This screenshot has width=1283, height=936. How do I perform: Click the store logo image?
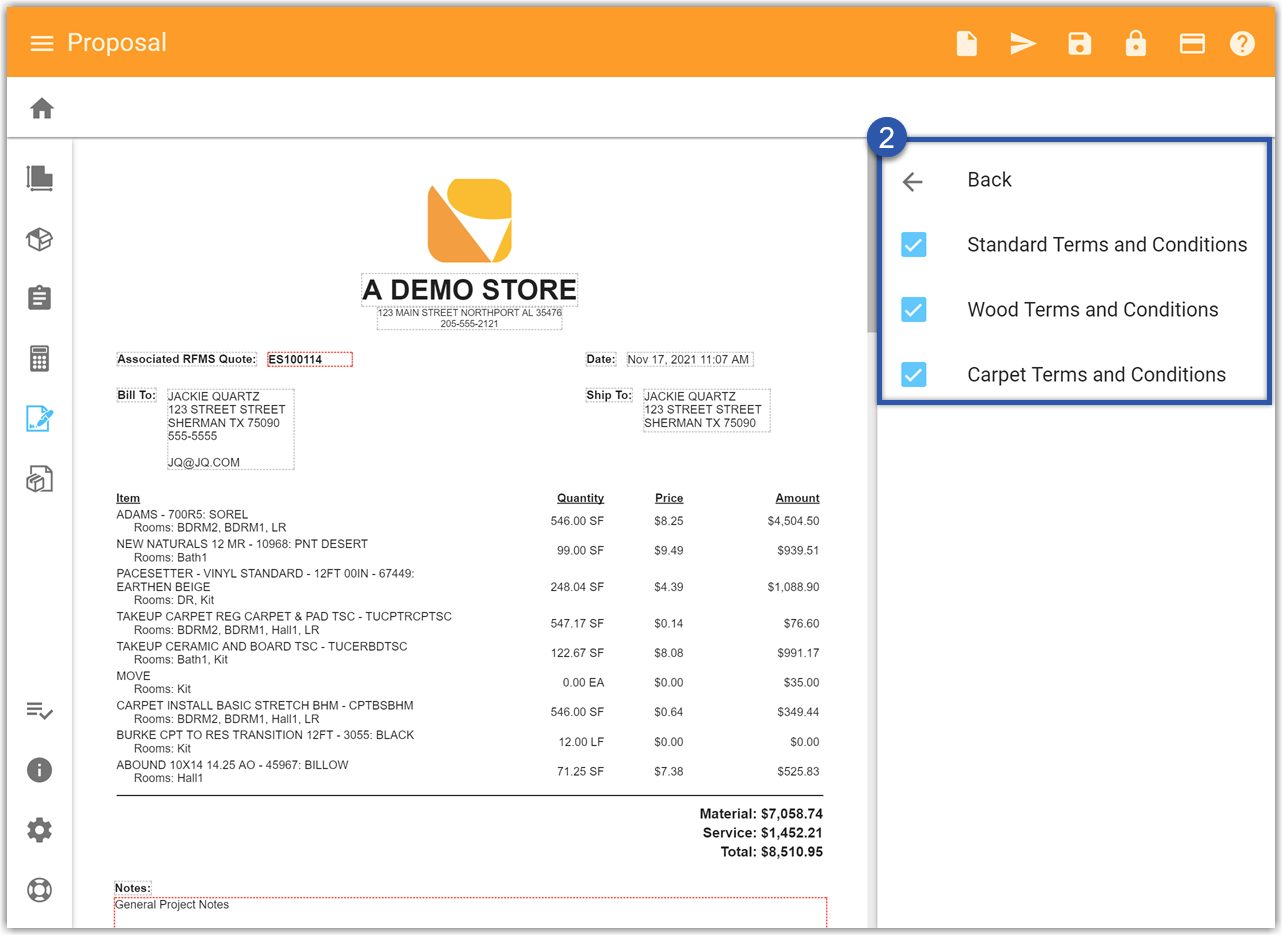(469, 221)
